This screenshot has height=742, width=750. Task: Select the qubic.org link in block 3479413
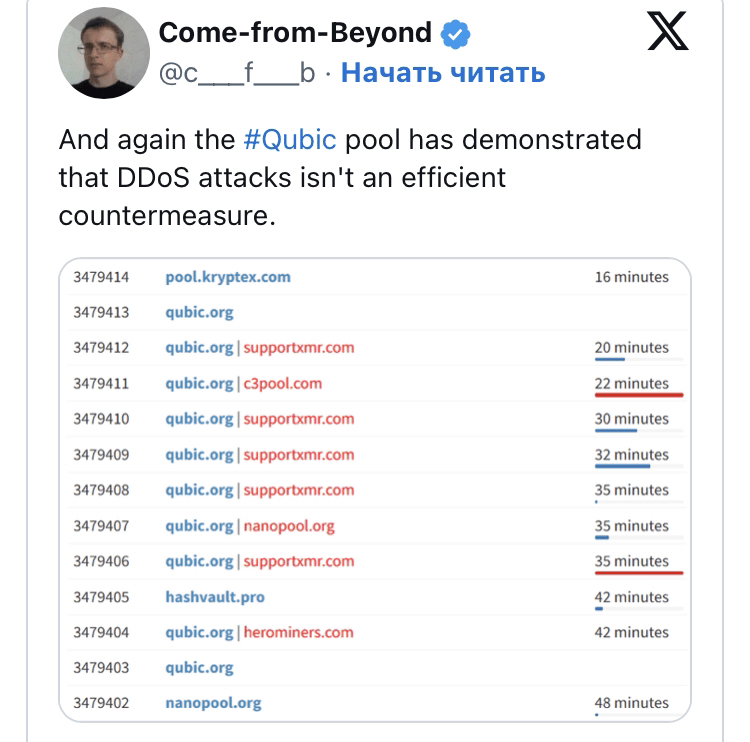coord(199,312)
